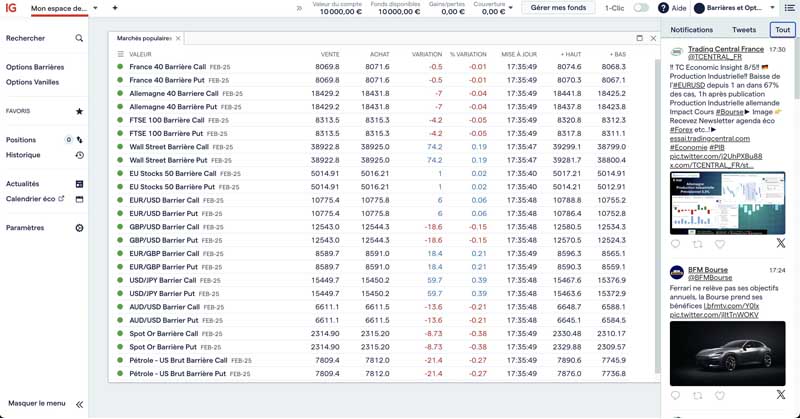The height and width of the screenshot is (419, 800).
Task: Open Options Barrières menu item
Action: click(35, 67)
